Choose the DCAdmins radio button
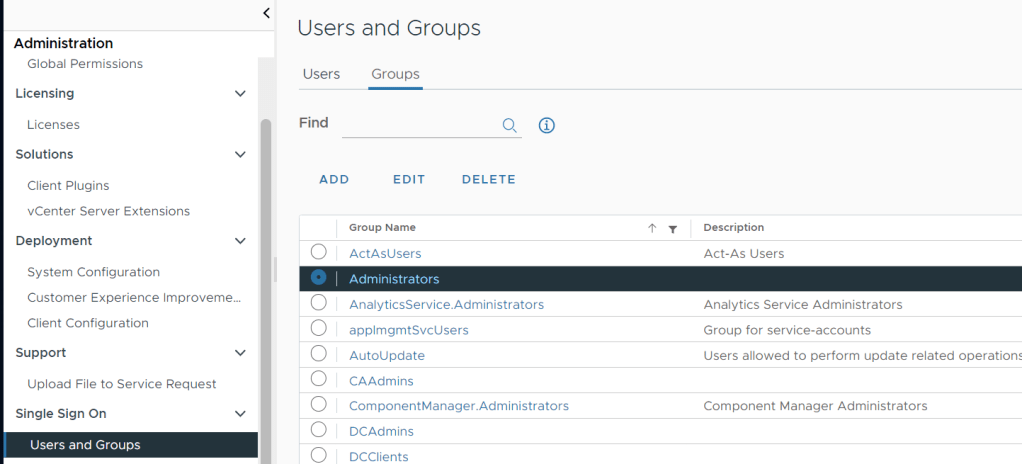 pyautogui.click(x=318, y=430)
